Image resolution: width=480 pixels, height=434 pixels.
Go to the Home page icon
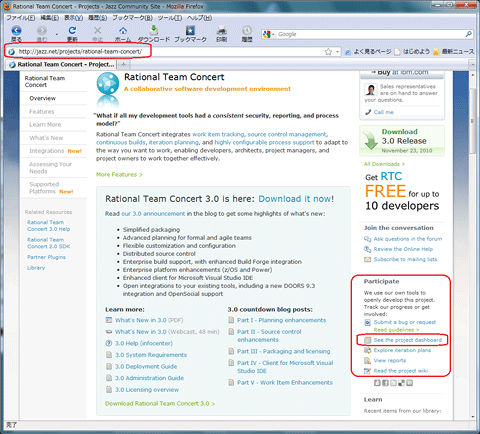click(x=123, y=31)
